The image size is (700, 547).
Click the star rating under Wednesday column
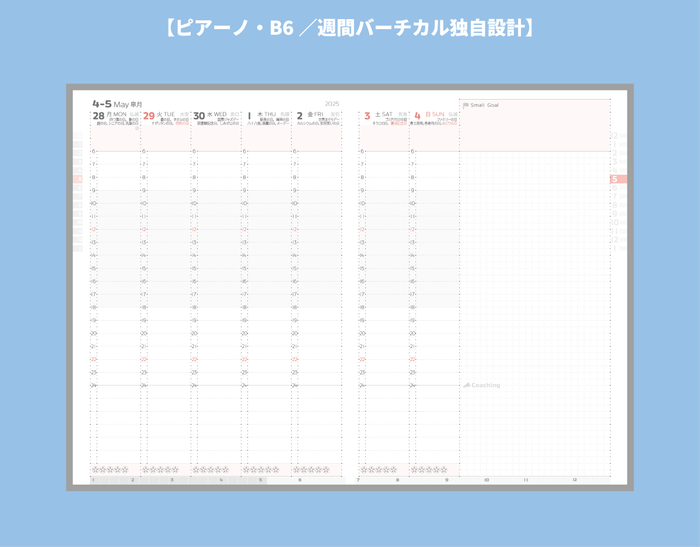[x=210, y=469]
